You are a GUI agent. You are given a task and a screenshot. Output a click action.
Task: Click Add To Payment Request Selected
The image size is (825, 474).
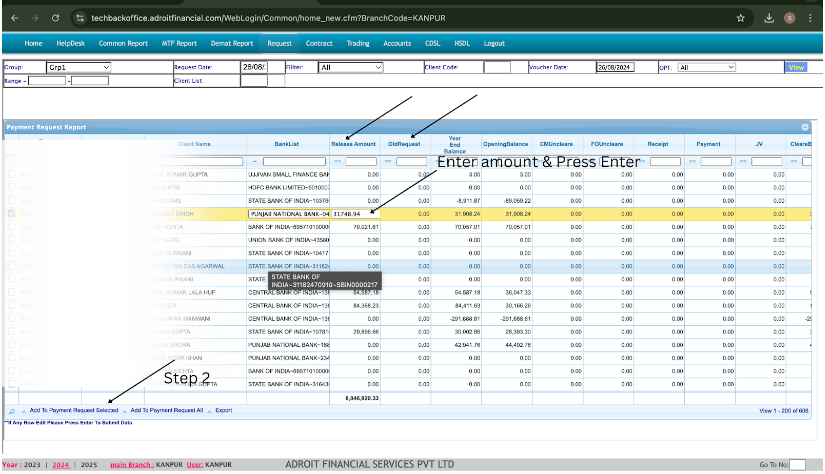coord(74,411)
